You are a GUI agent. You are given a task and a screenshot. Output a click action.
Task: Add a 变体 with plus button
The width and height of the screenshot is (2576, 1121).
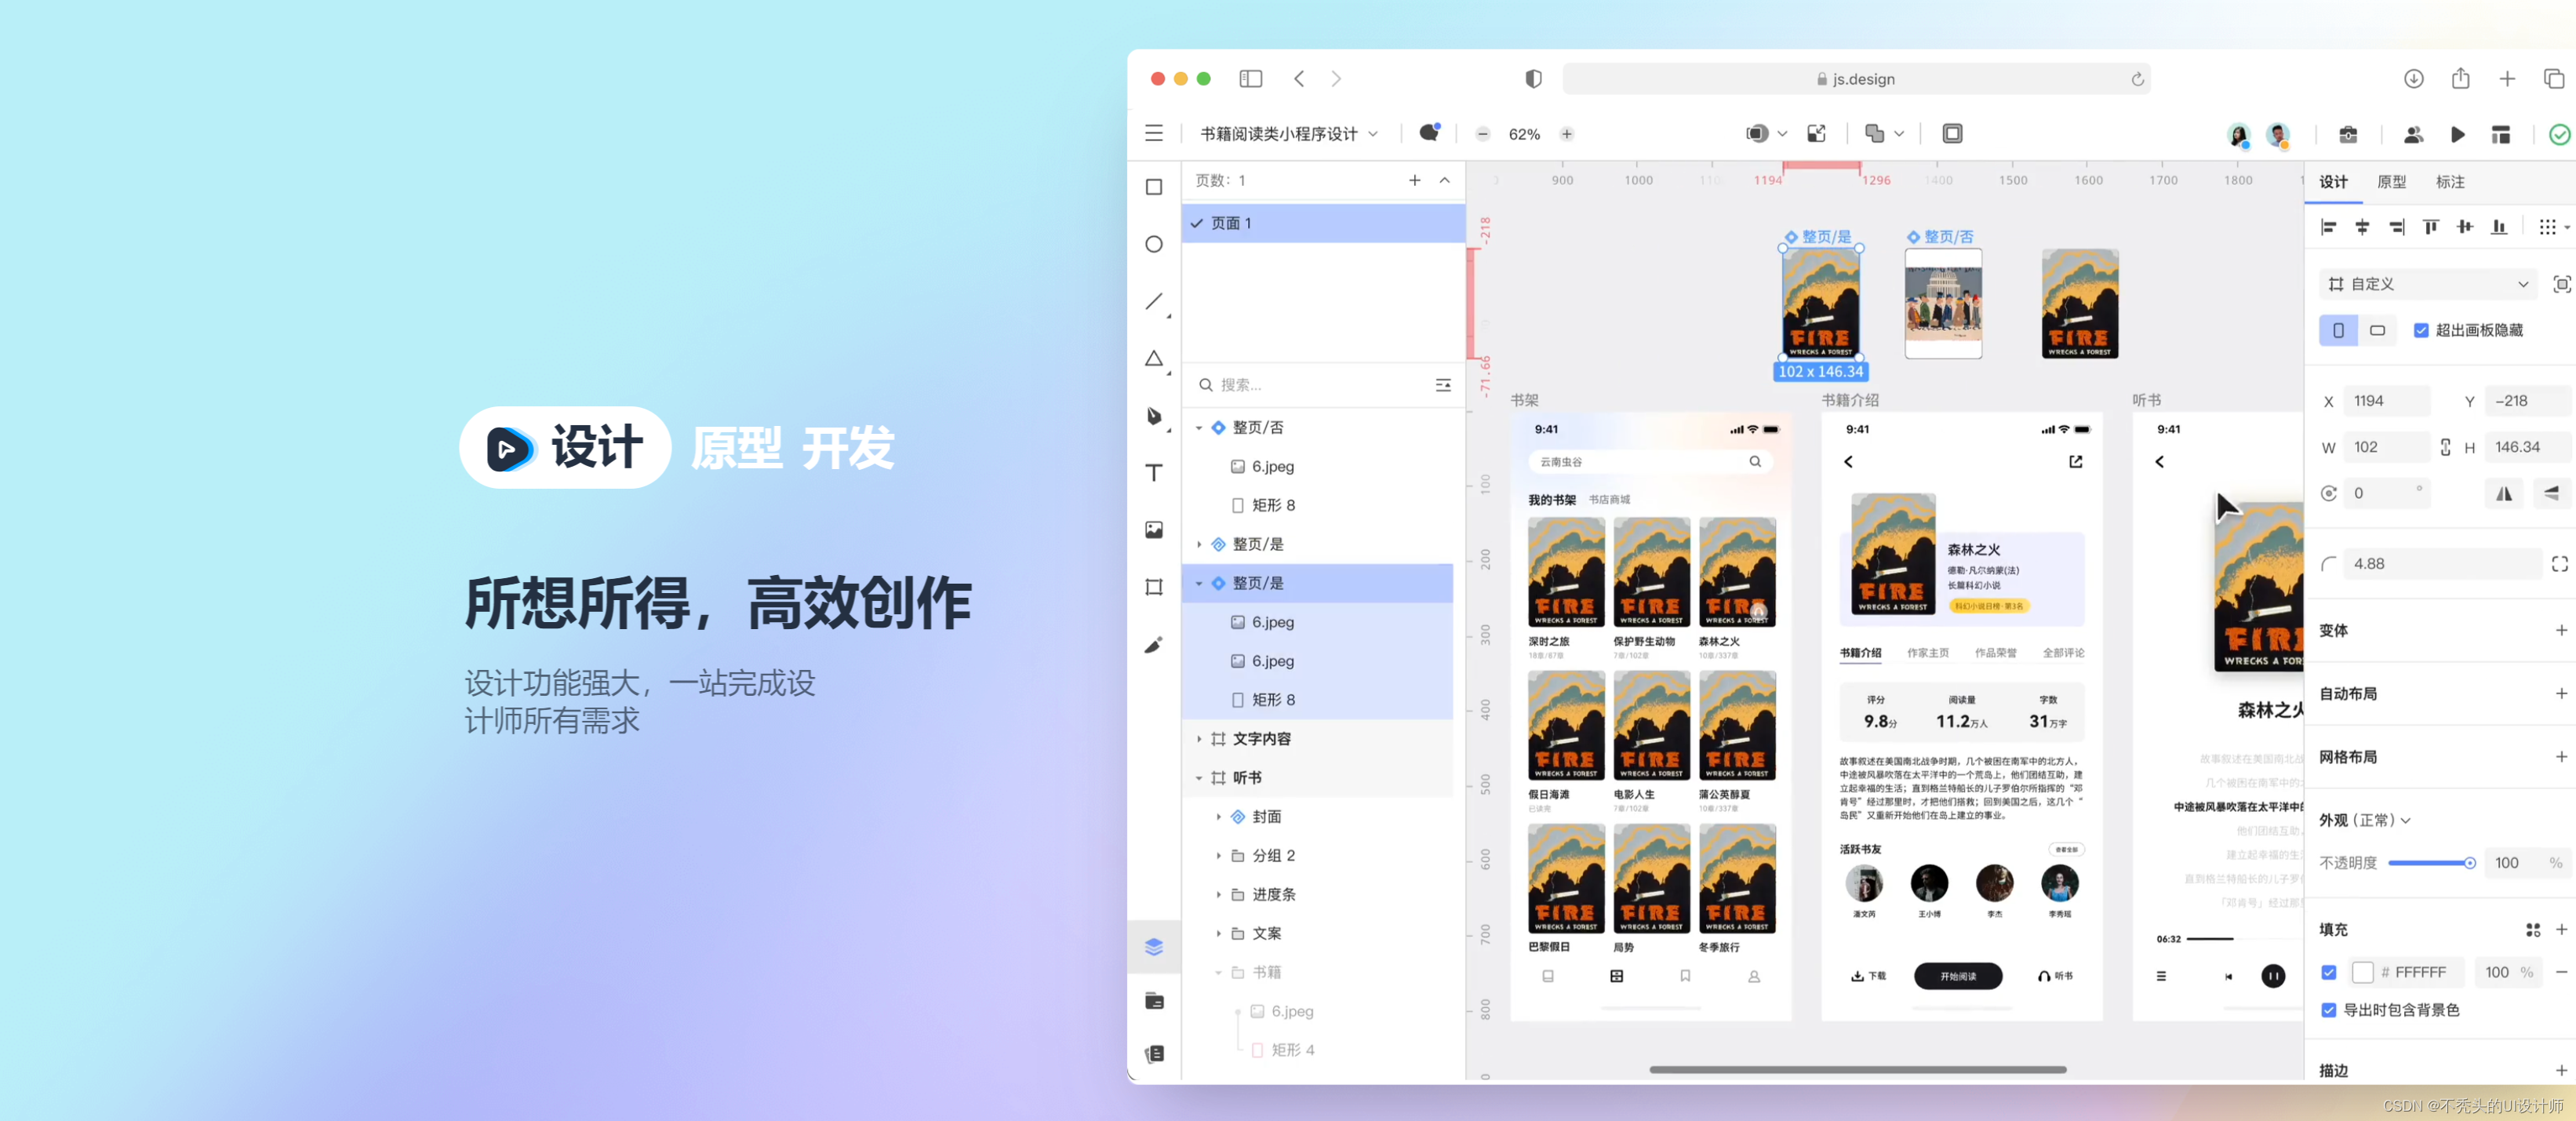2560,630
